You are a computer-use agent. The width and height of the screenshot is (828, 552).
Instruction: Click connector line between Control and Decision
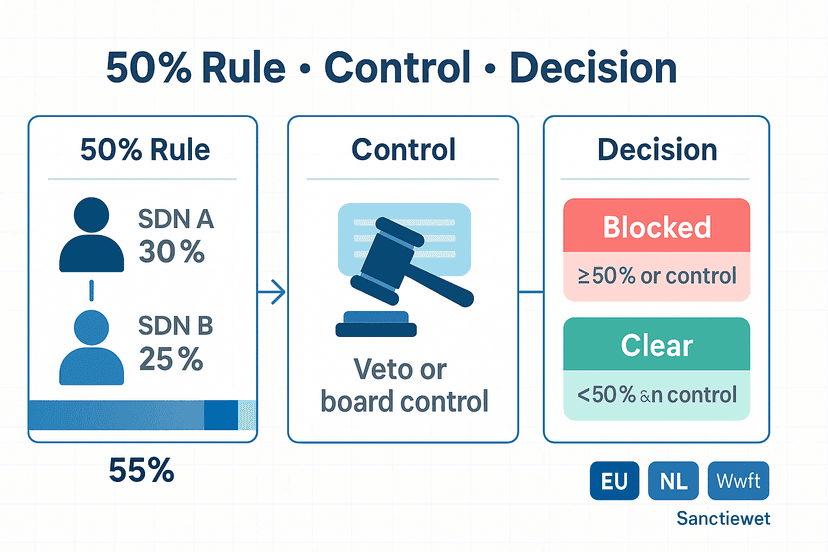[x=531, y=291]
